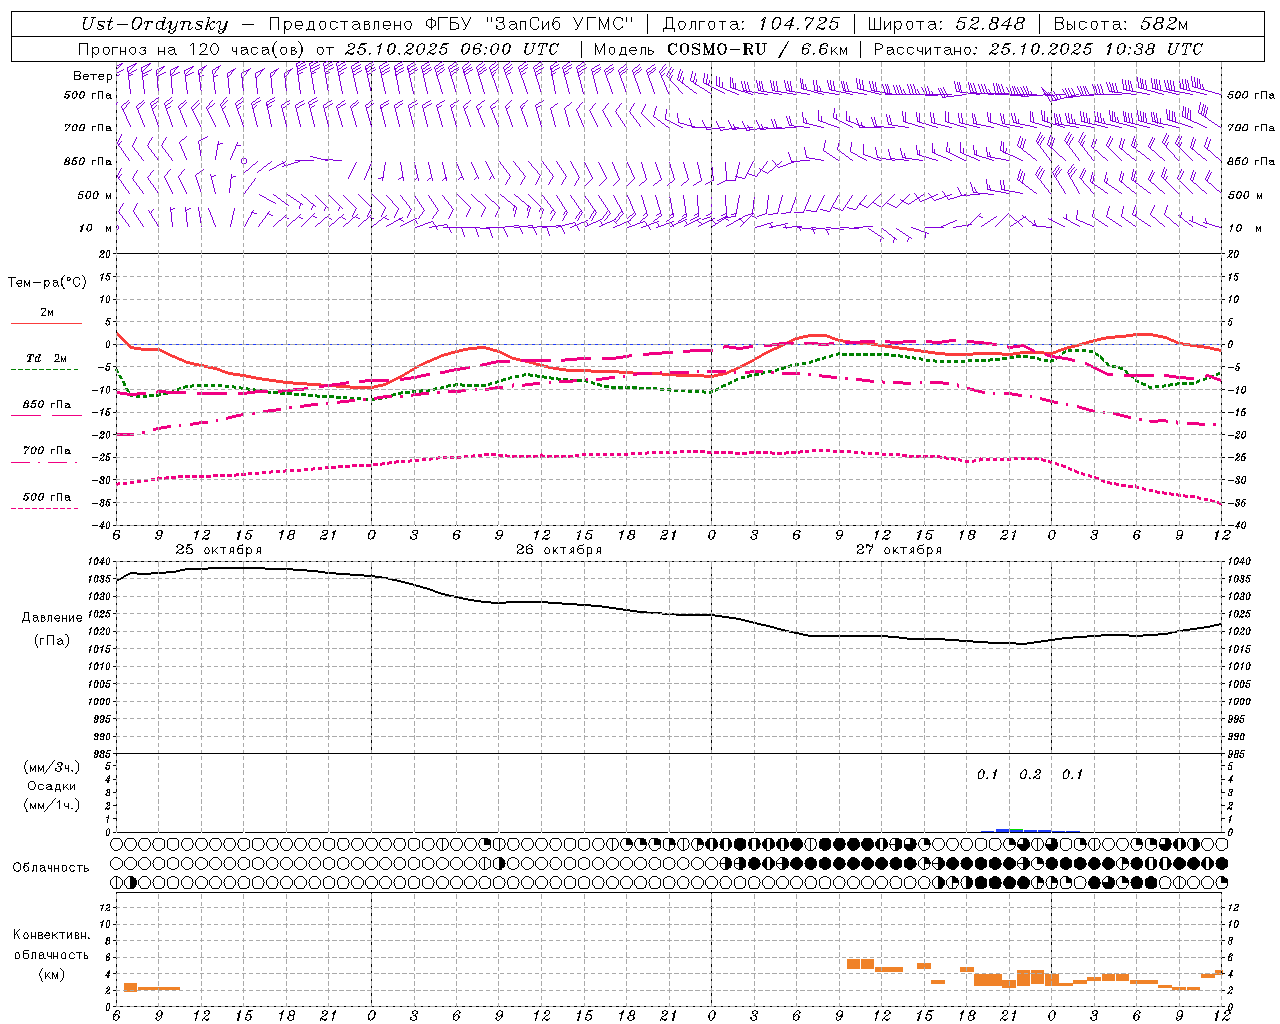Click the 27 октября date label
The height and width of the screenshot is (1024, 1280).
coord(899,550)
